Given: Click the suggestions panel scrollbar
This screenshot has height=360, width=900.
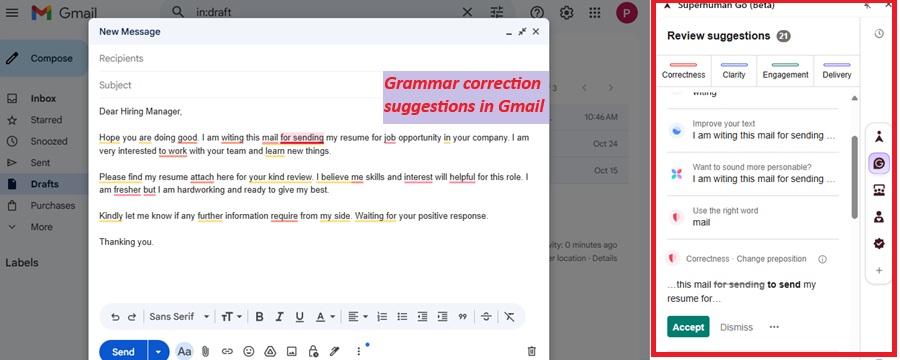Looking at the screenshot, I should pyautogui.click(x=855, y=177).
